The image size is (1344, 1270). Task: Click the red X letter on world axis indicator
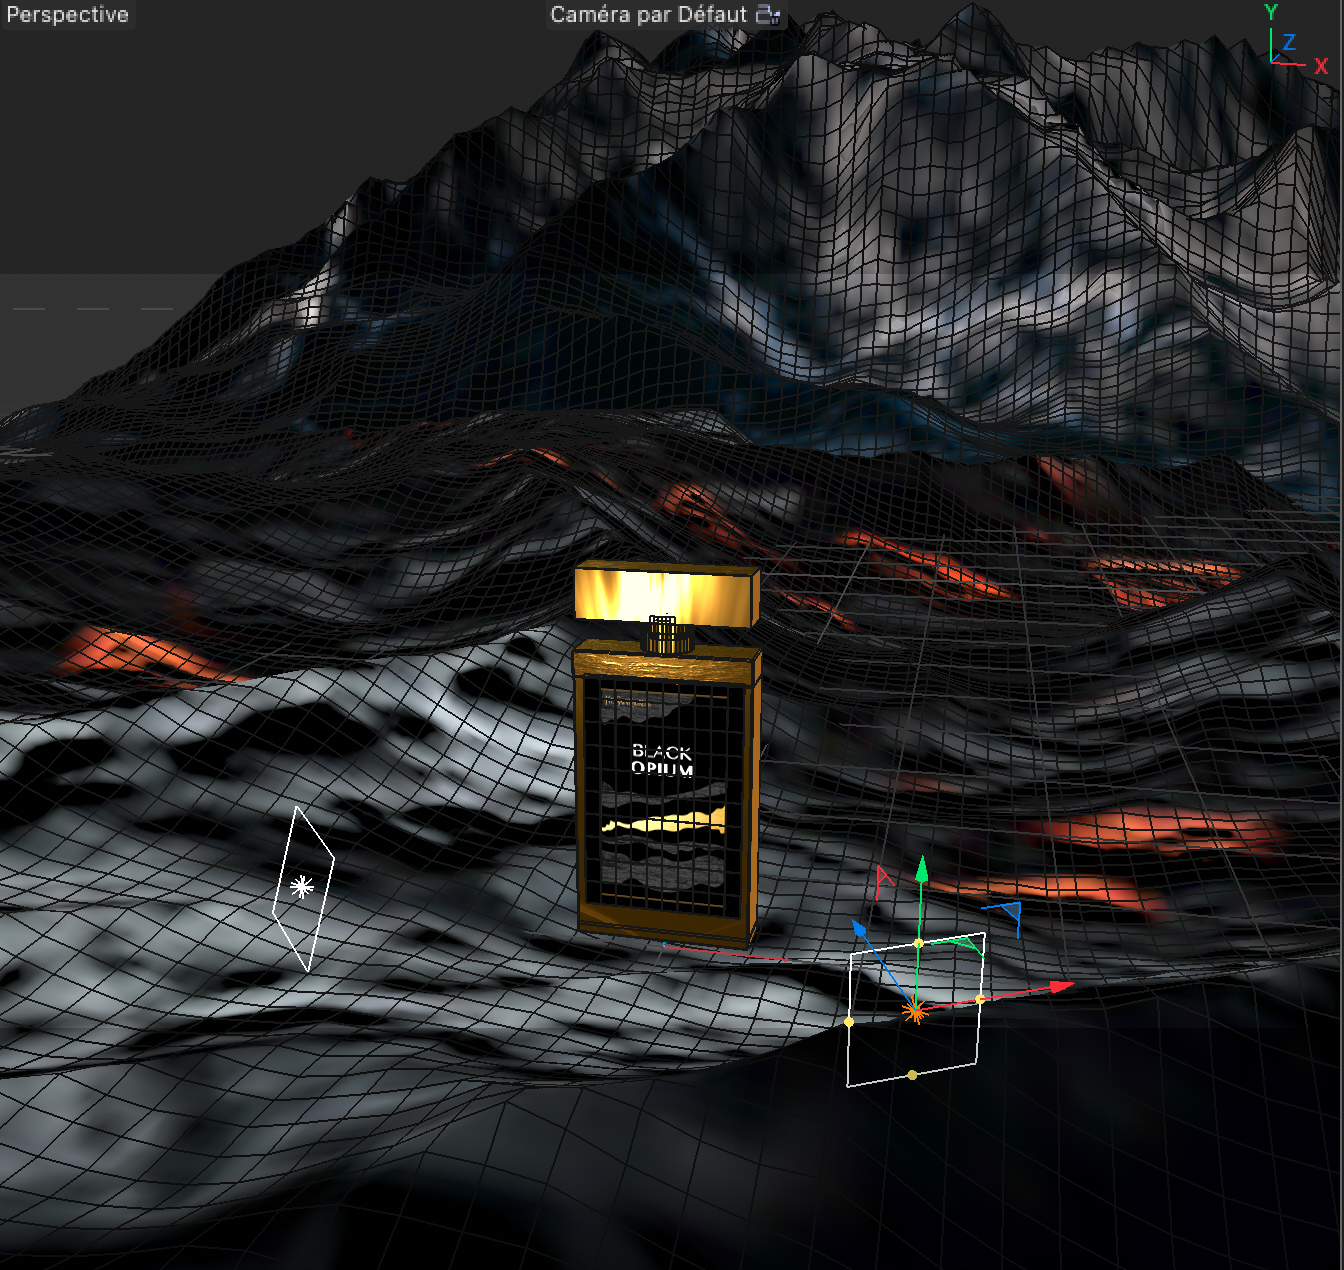(1321, 67)
